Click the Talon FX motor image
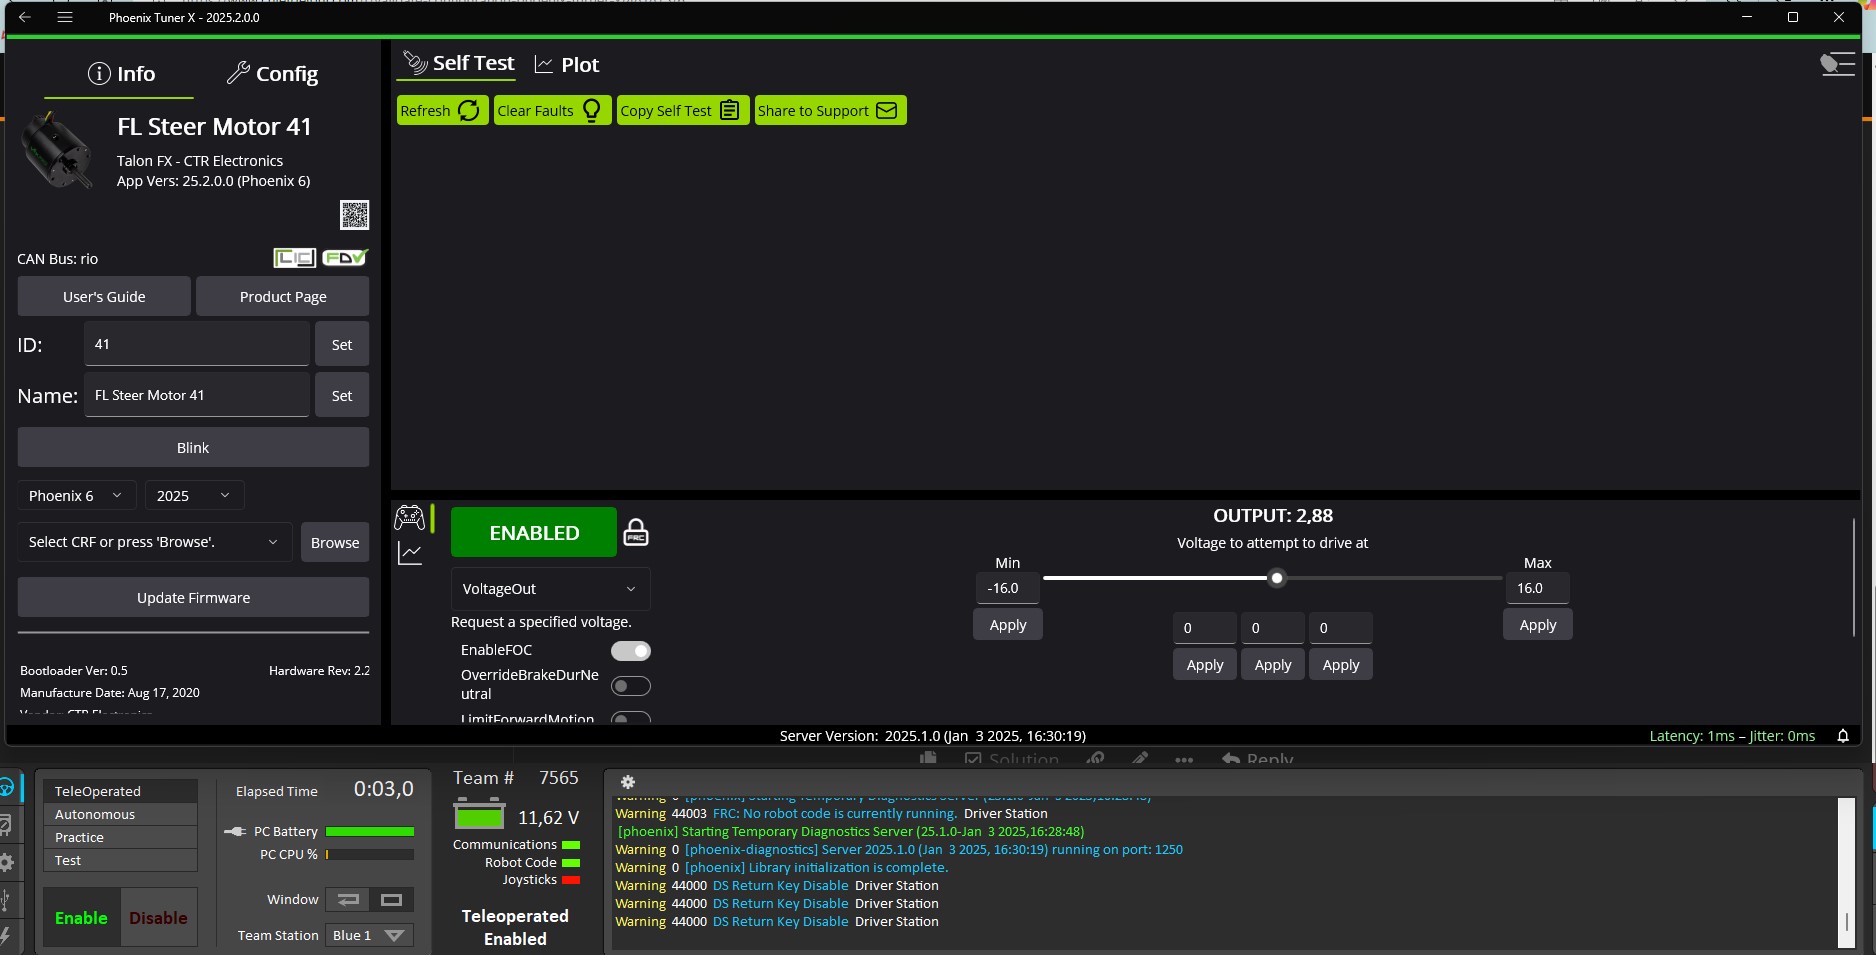 57,150
